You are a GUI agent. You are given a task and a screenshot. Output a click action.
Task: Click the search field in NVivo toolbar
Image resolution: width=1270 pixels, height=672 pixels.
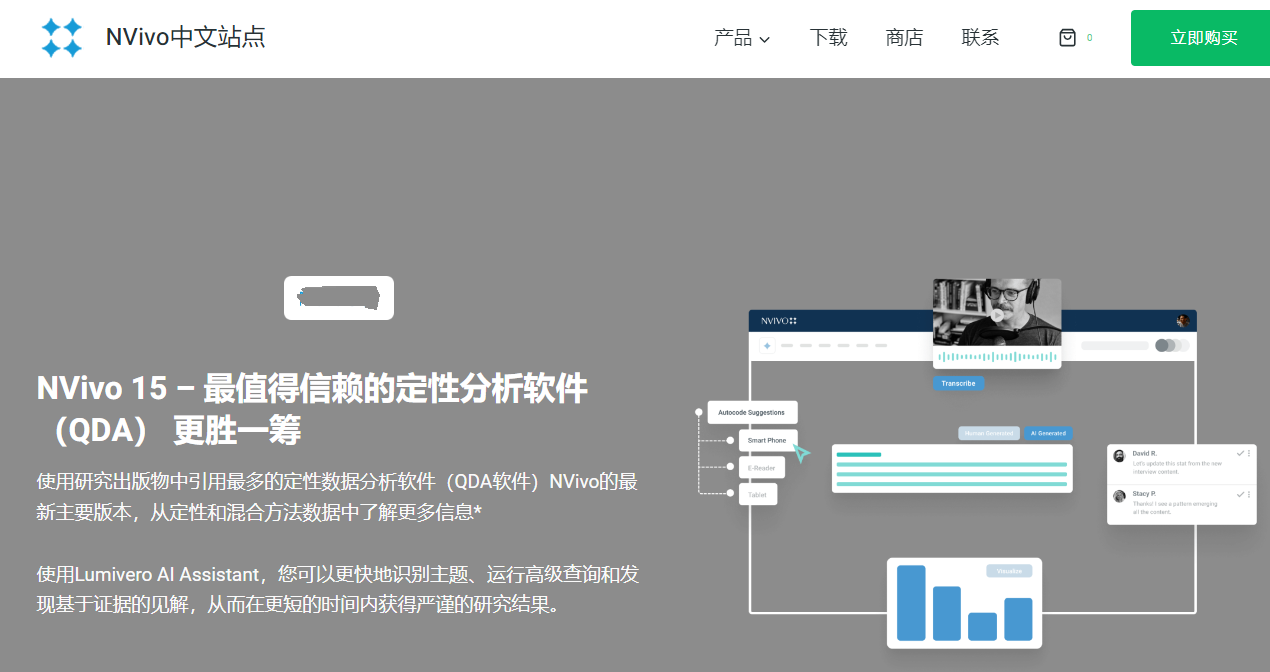pyautogui.click(x=1115, y=345)
